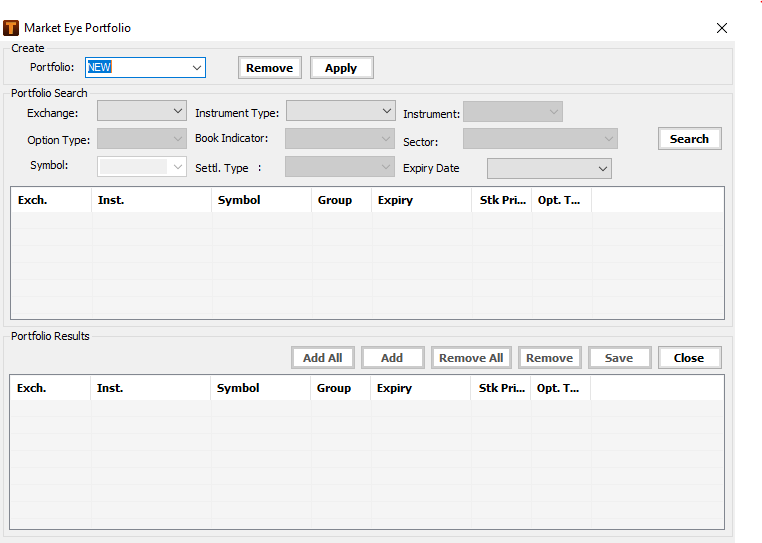Sort results table by Symbol column
The image size is (762, 543).
tap(260, 388)
